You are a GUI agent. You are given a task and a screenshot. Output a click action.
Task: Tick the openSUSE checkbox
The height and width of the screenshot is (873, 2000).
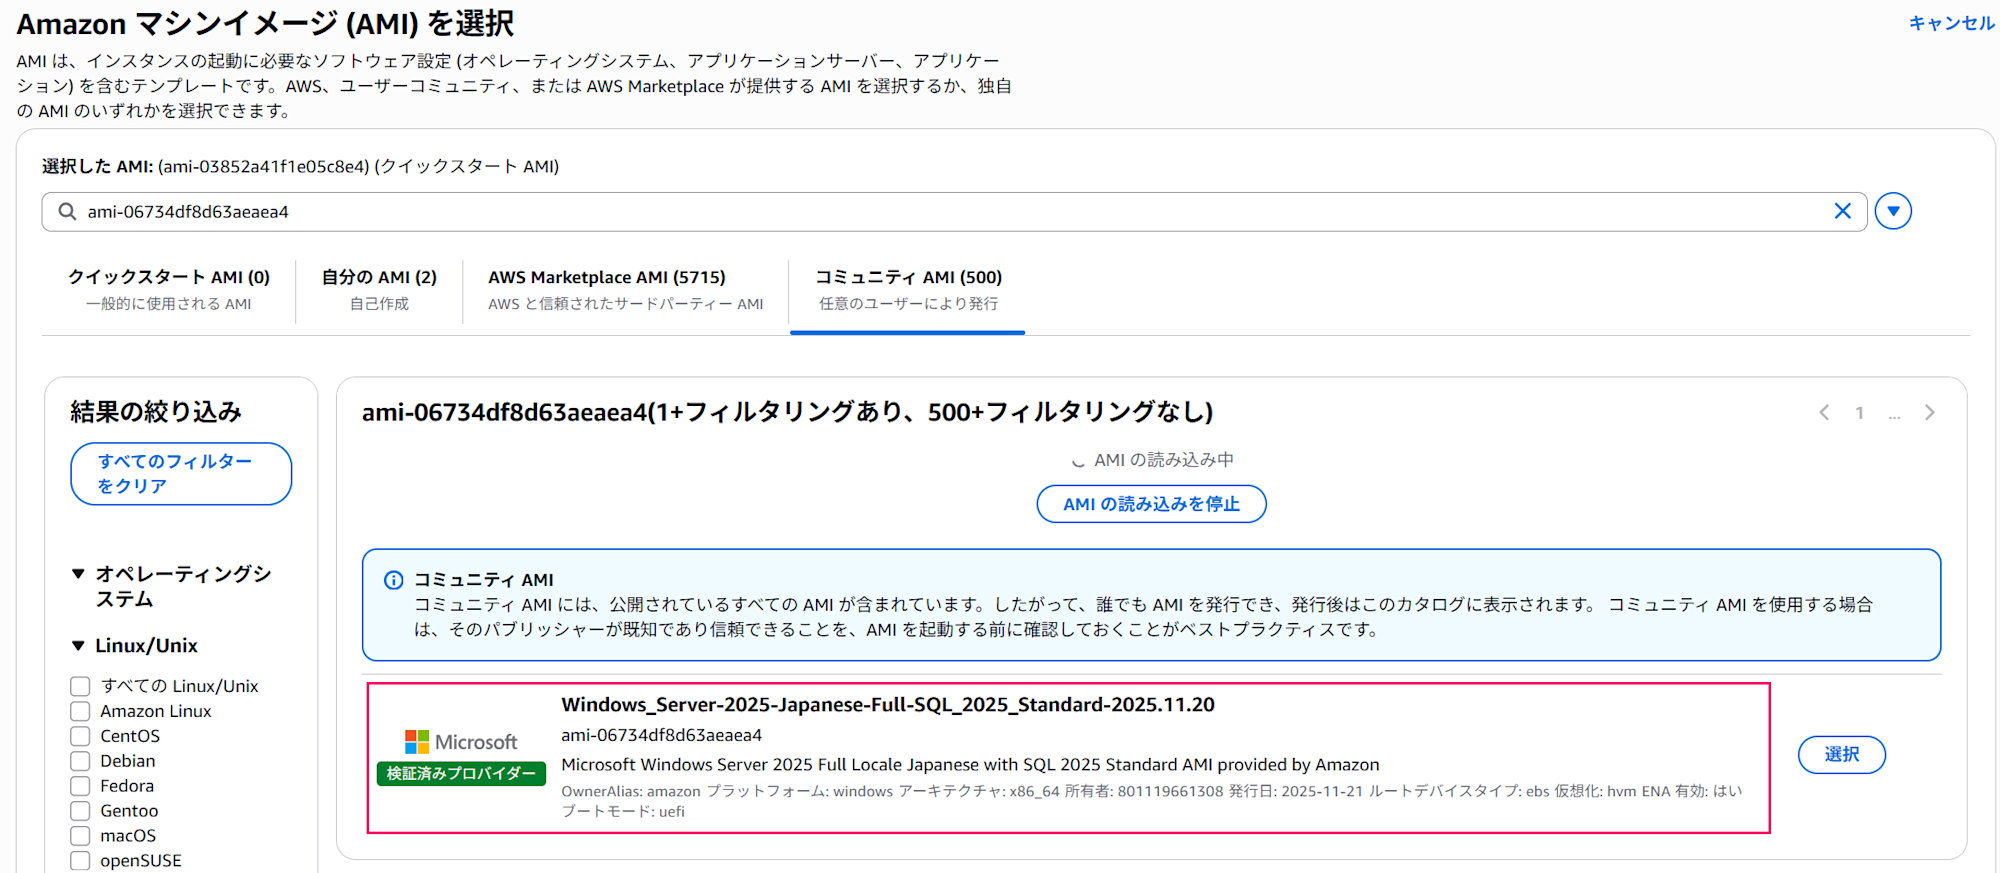coord(80,861)
